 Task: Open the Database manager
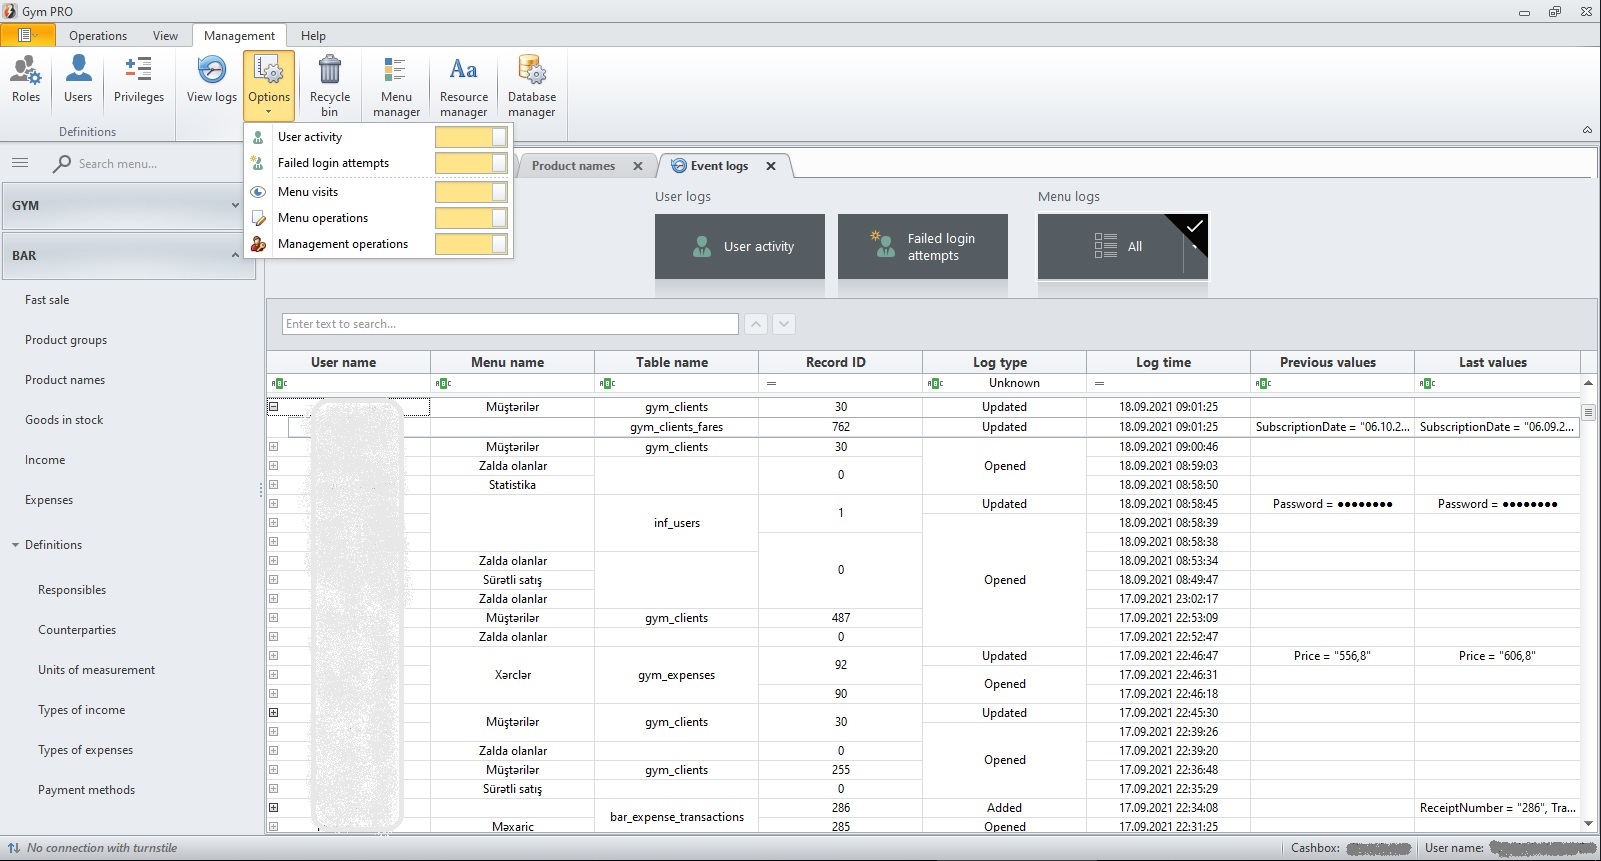coord(532,84)
